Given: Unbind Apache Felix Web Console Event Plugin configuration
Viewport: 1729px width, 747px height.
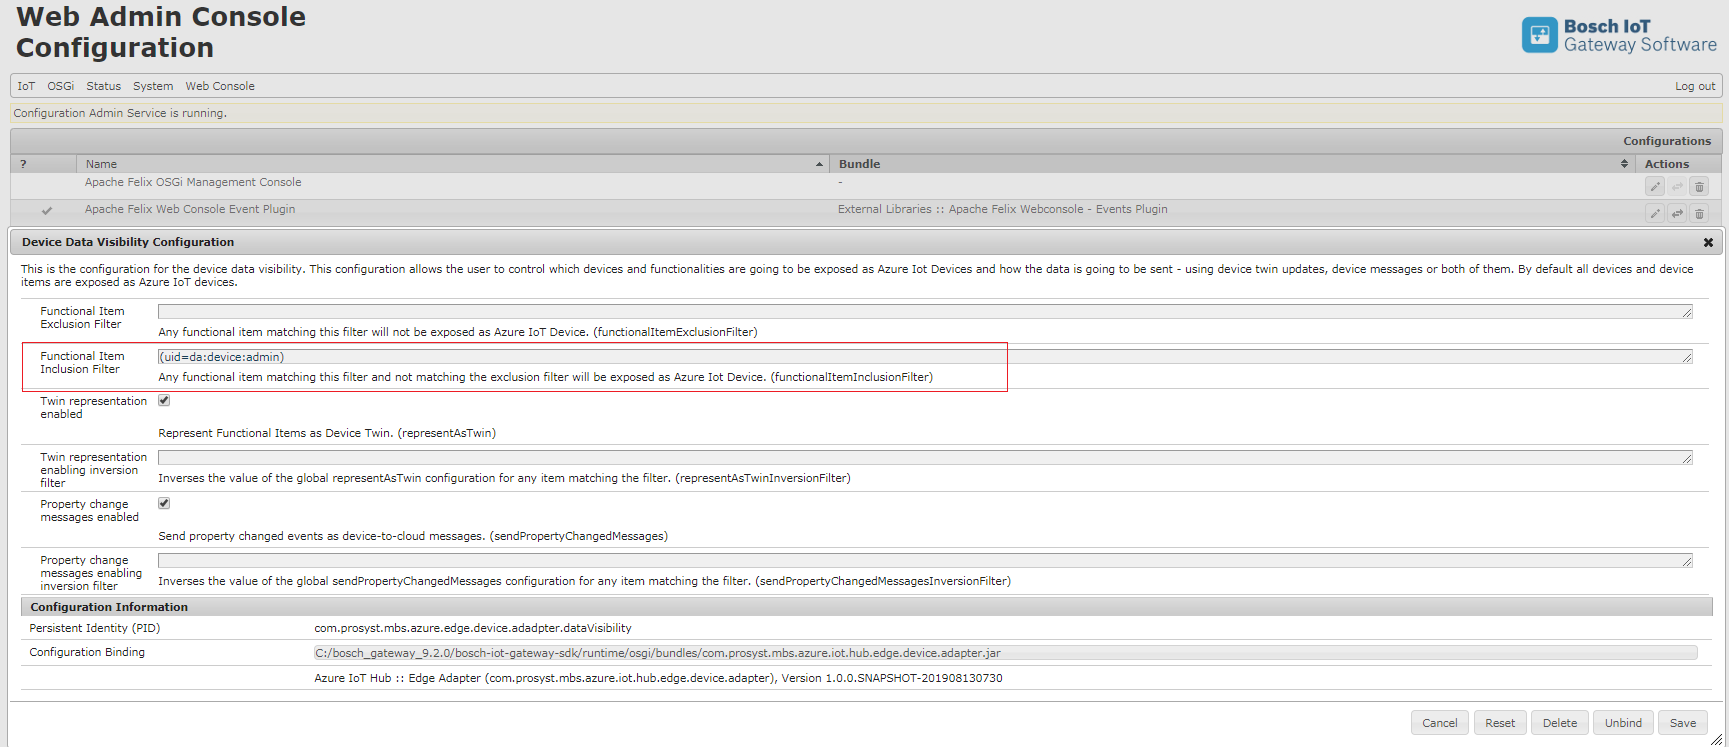Looking at the screenshot, I should click(x=1677, y=213).
